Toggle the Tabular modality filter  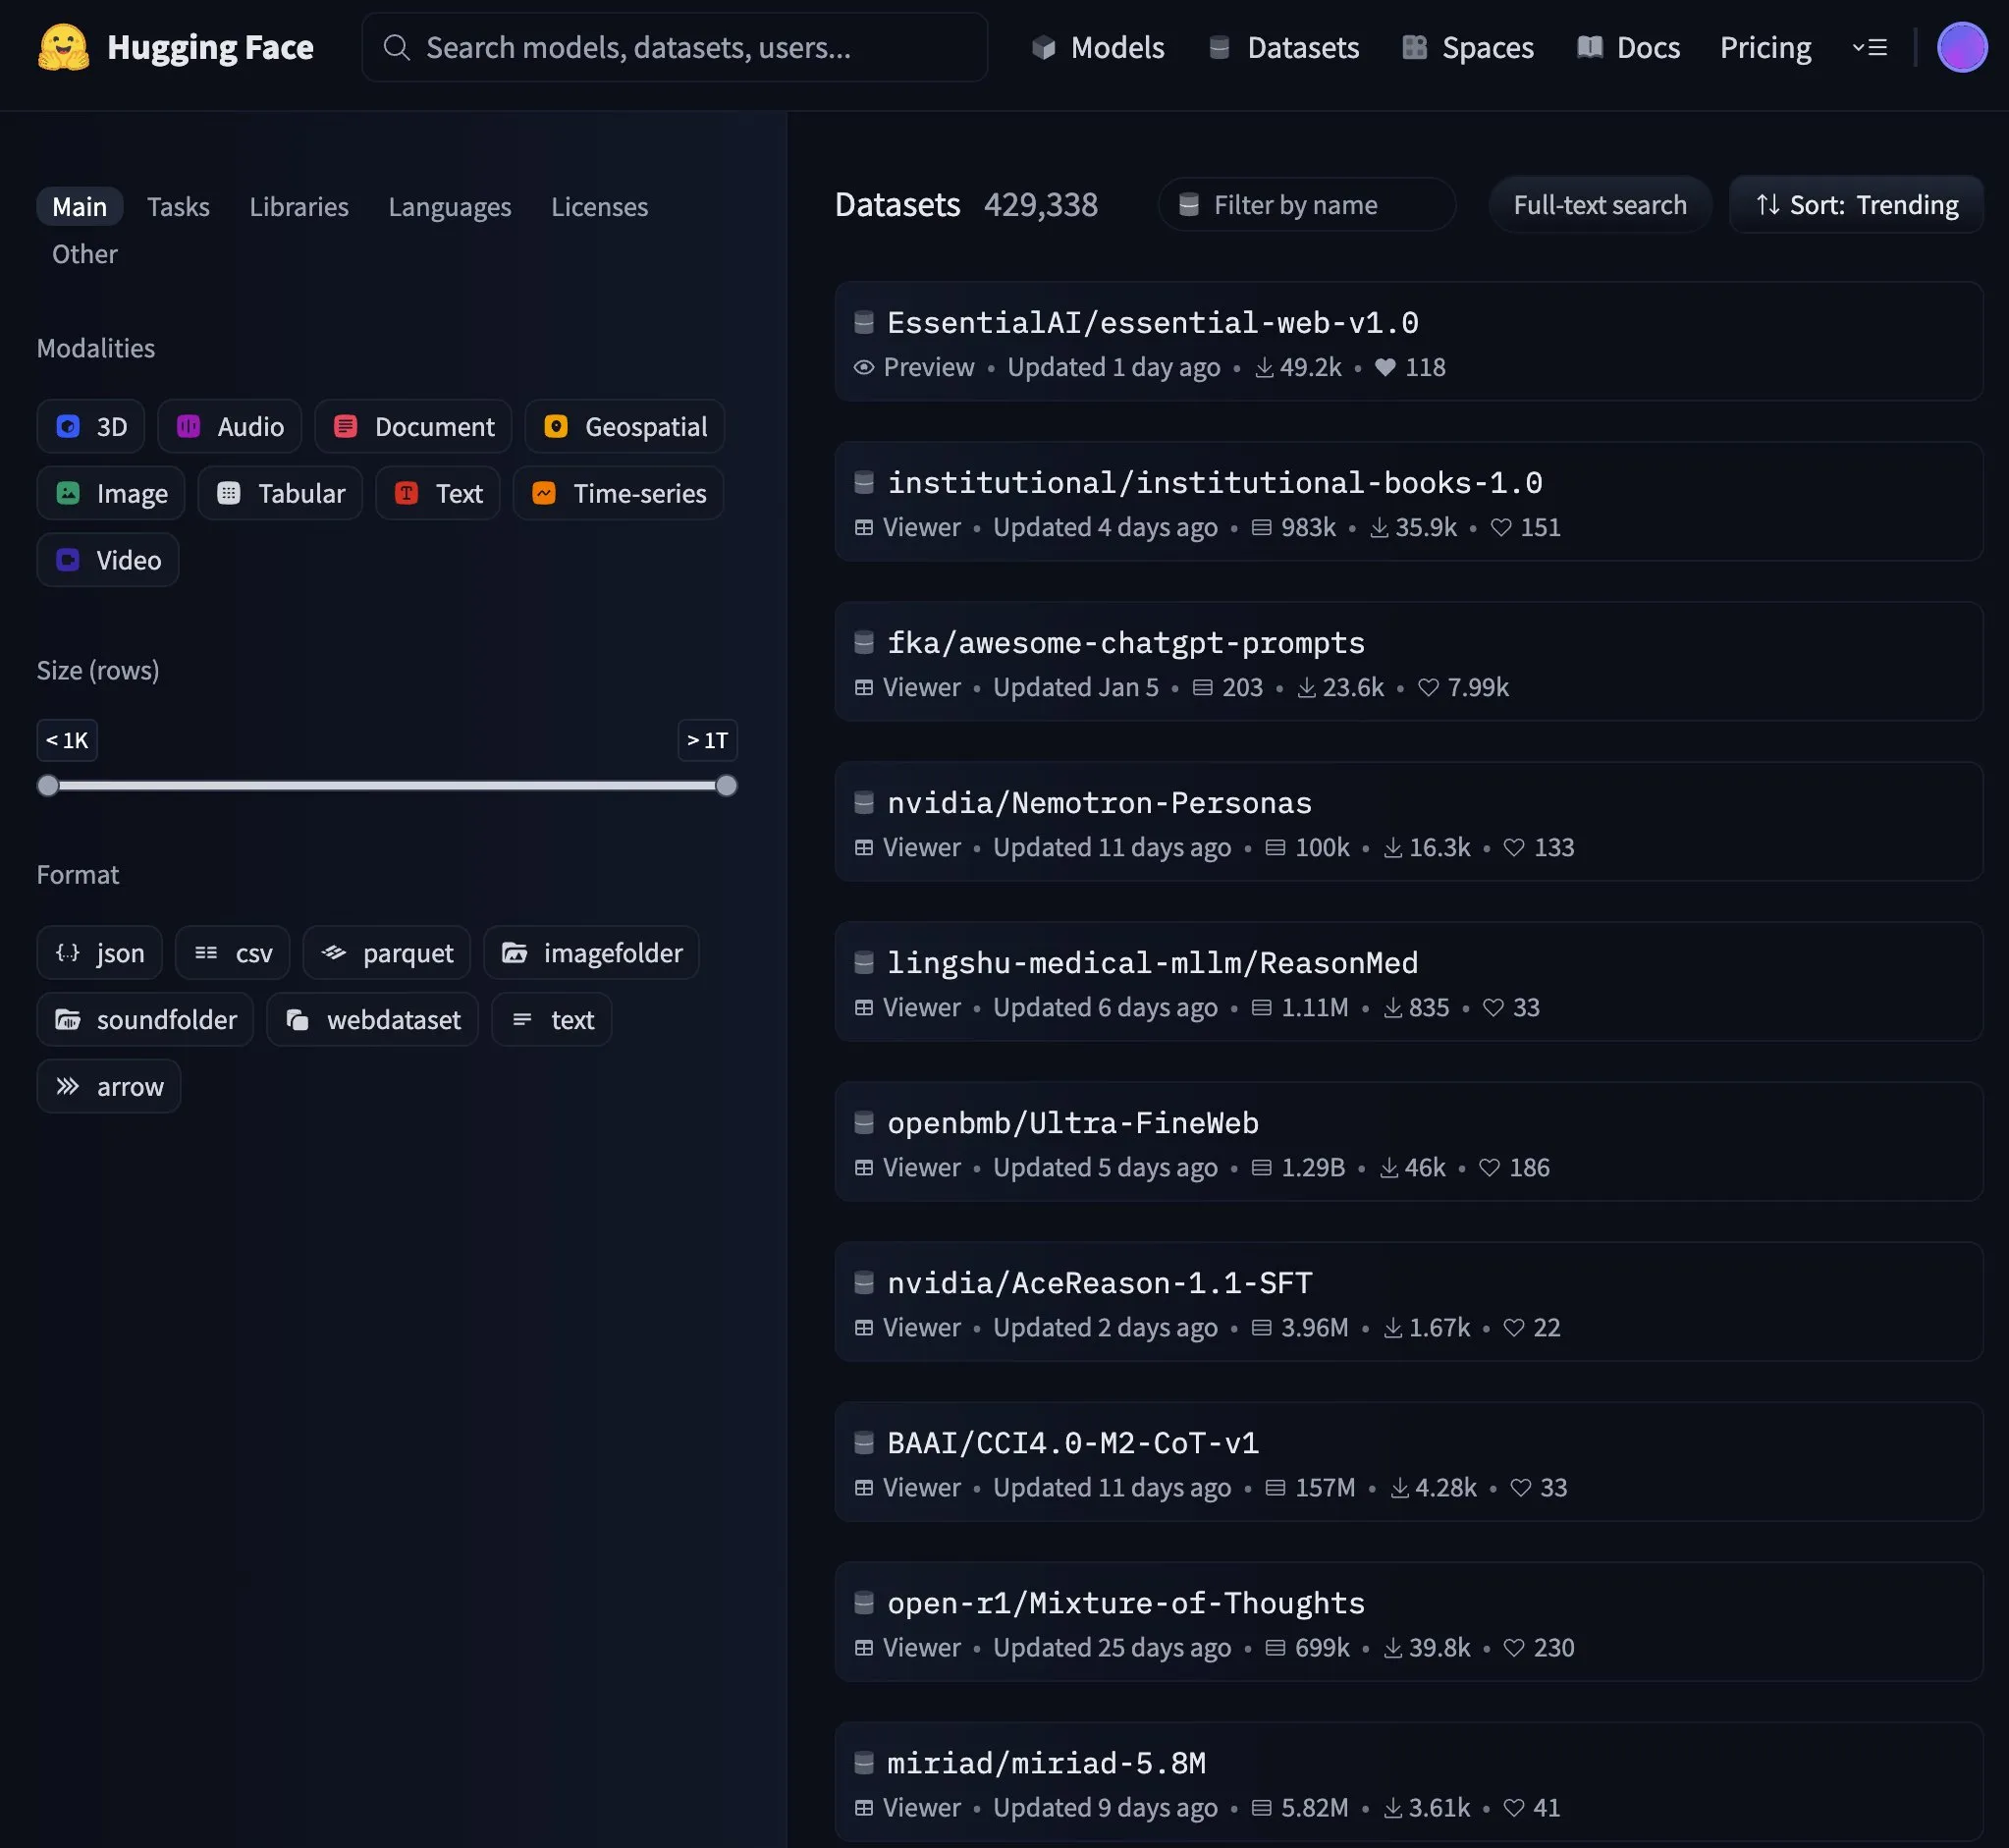coord(280,493)
